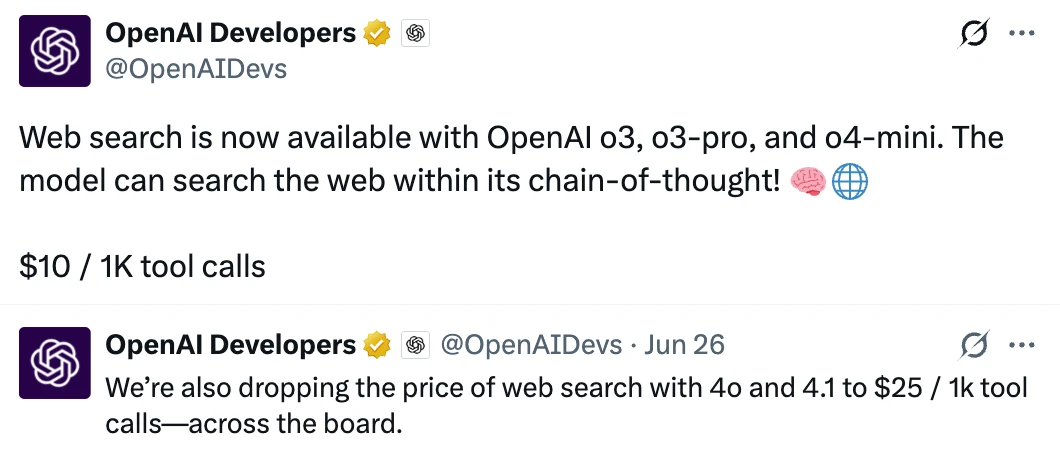This screenshot has width=1060, height=462.
Task: Open the reply tweet's three-dot More menu
Action: pos(1021,345)
